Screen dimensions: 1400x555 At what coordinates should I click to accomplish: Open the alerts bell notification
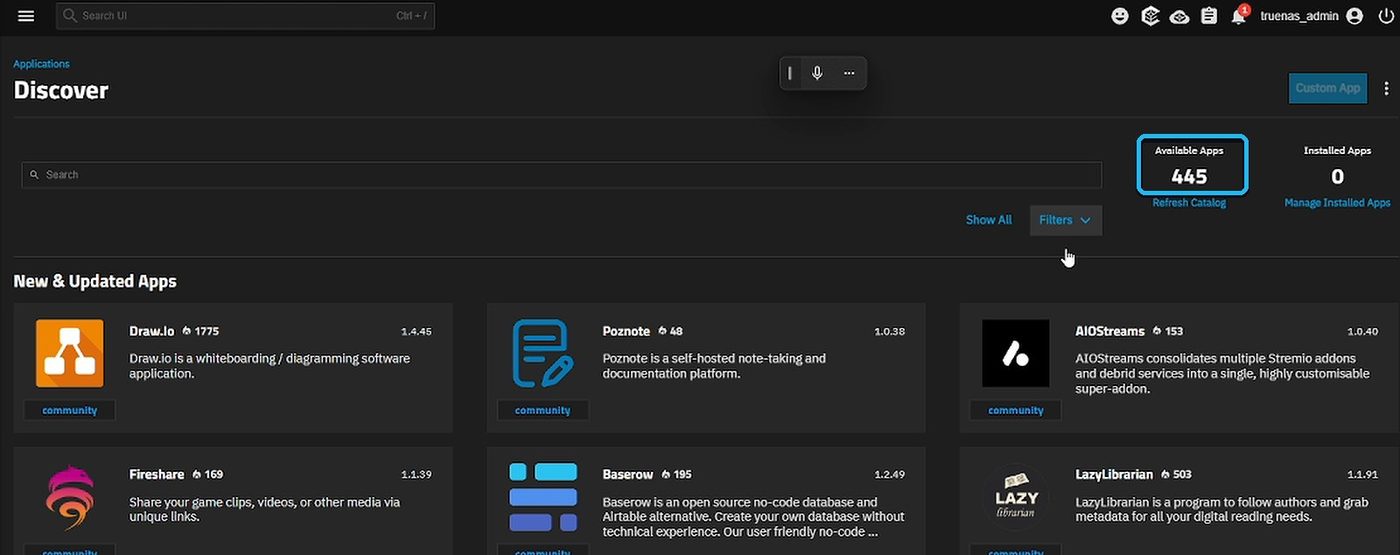point(1239,16)
